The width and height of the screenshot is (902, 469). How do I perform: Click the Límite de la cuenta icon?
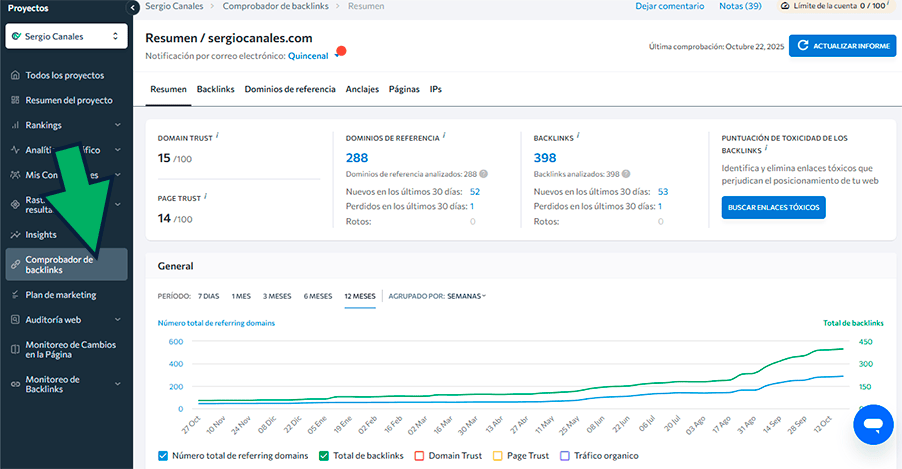pos(784,6)
